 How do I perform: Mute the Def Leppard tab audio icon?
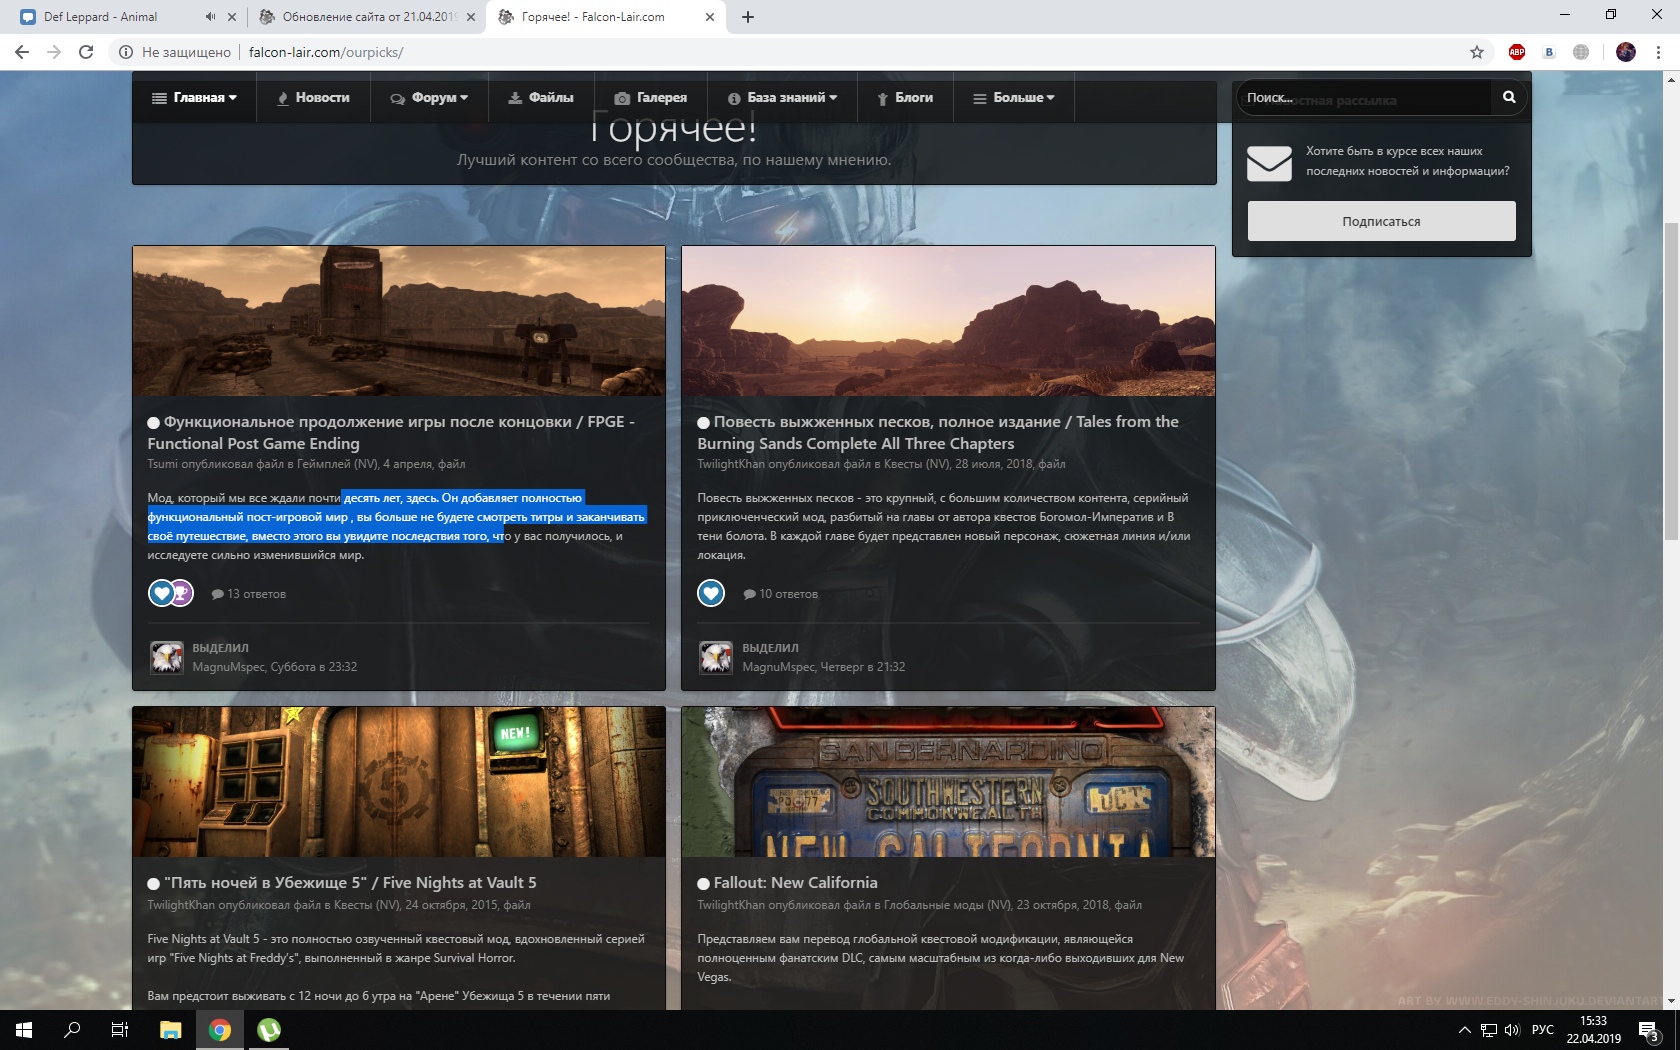[x=210, y=17]
